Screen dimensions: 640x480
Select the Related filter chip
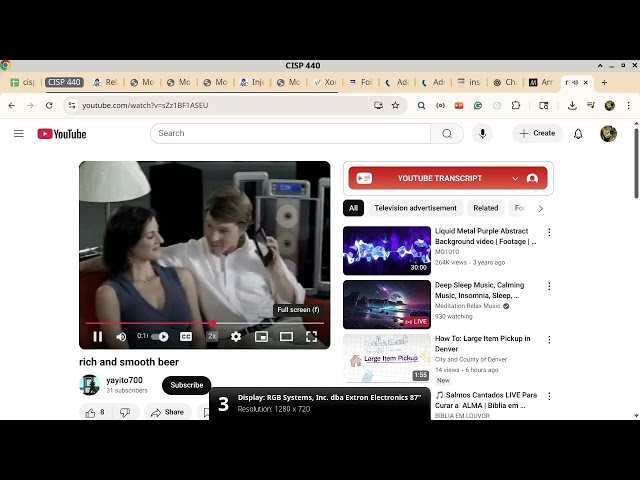[x=486, y=208]
